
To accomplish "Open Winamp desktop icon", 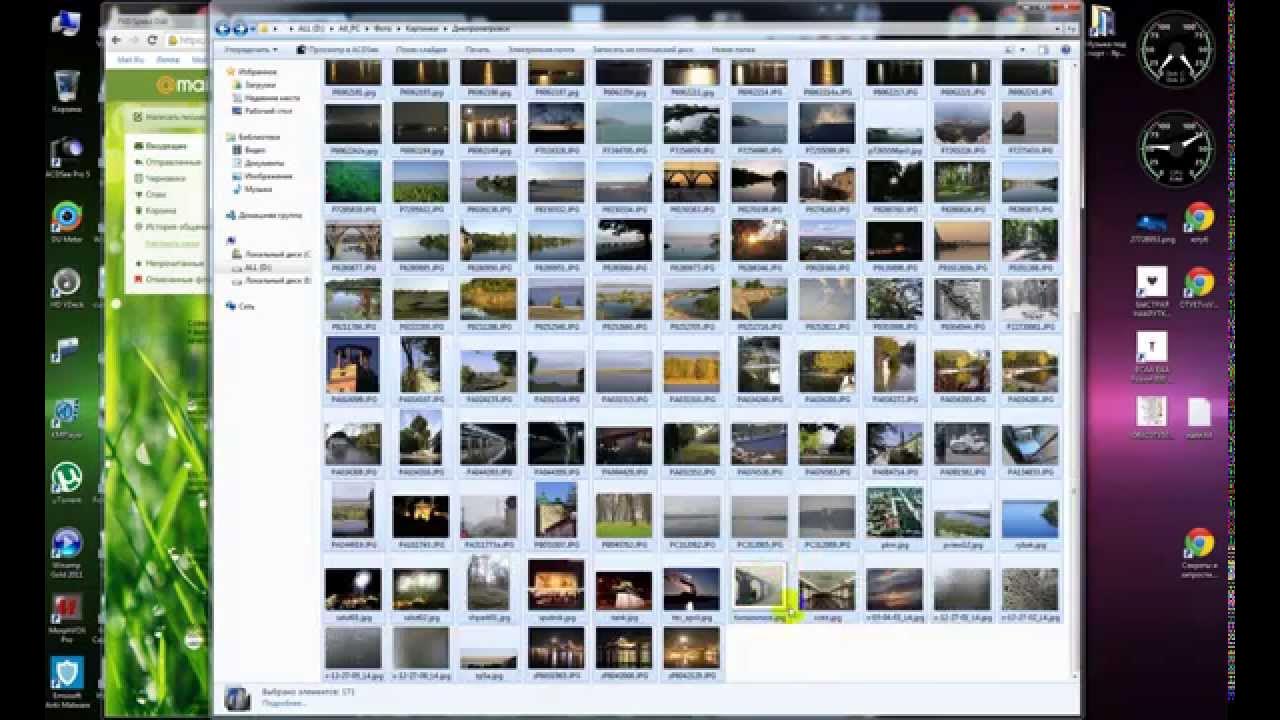I will [x=67, y=550].
